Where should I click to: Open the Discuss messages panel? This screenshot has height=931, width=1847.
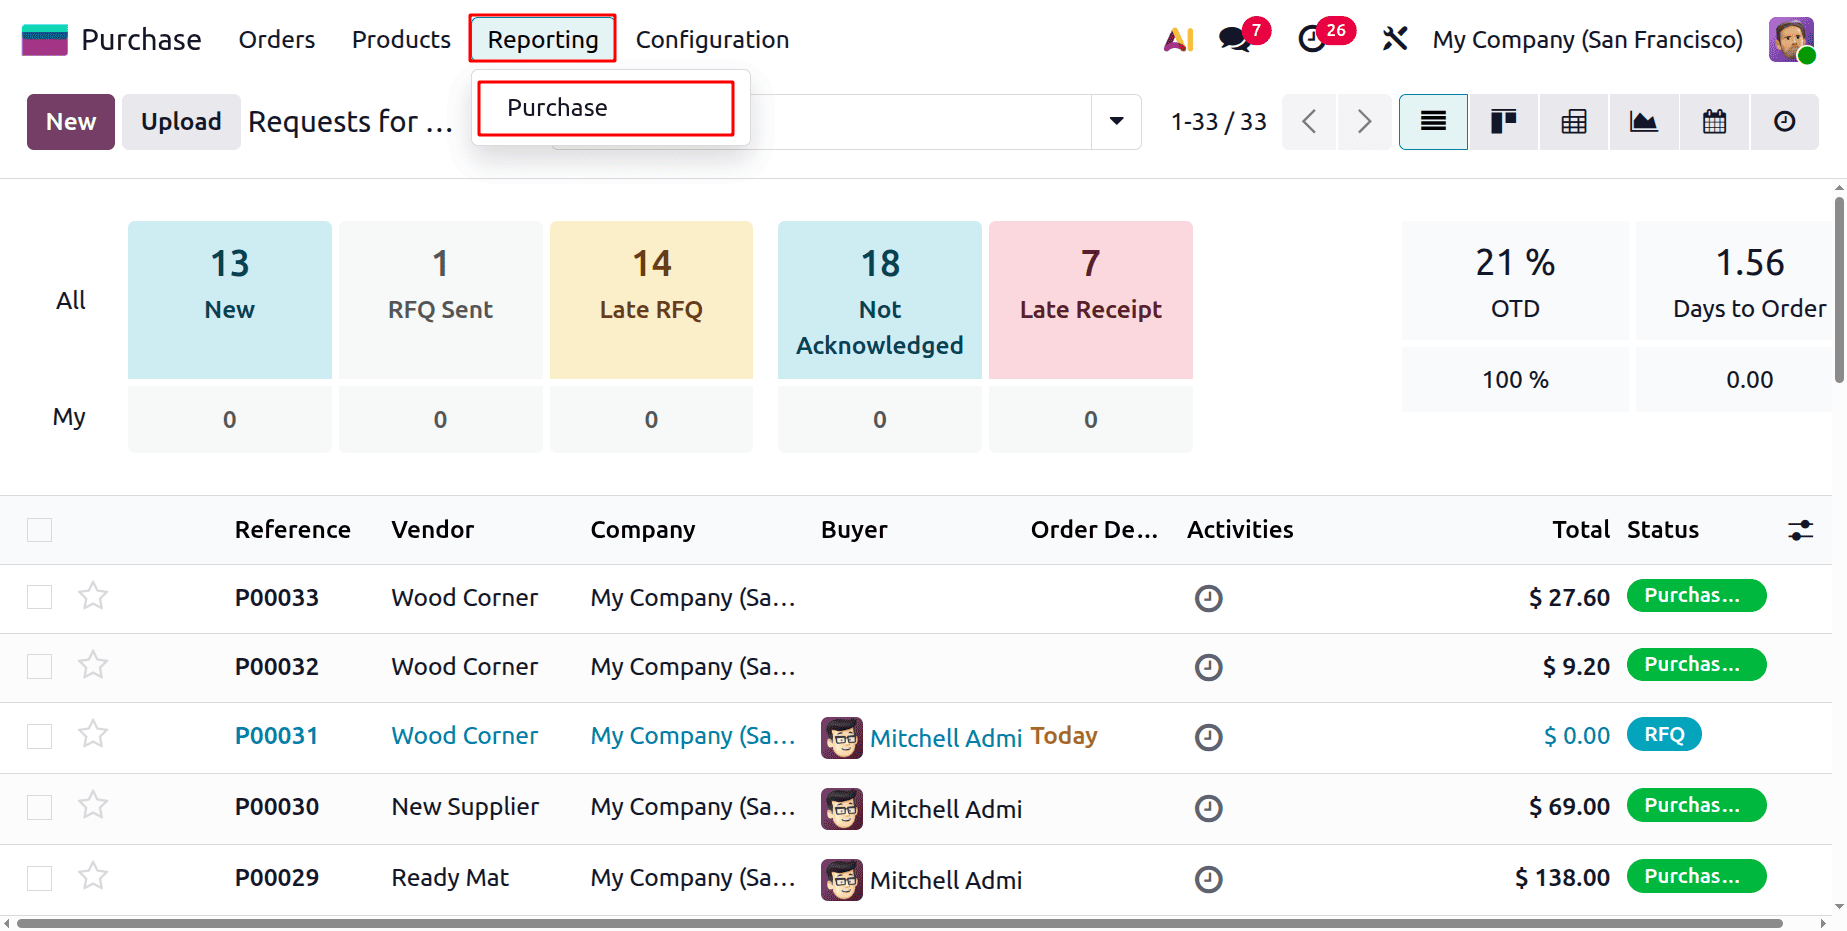pos(1232,39)
